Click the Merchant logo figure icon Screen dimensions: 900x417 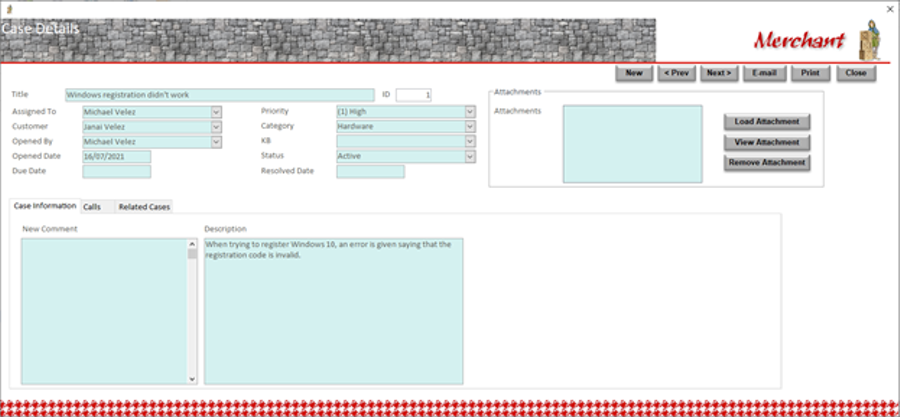[869, 40]
